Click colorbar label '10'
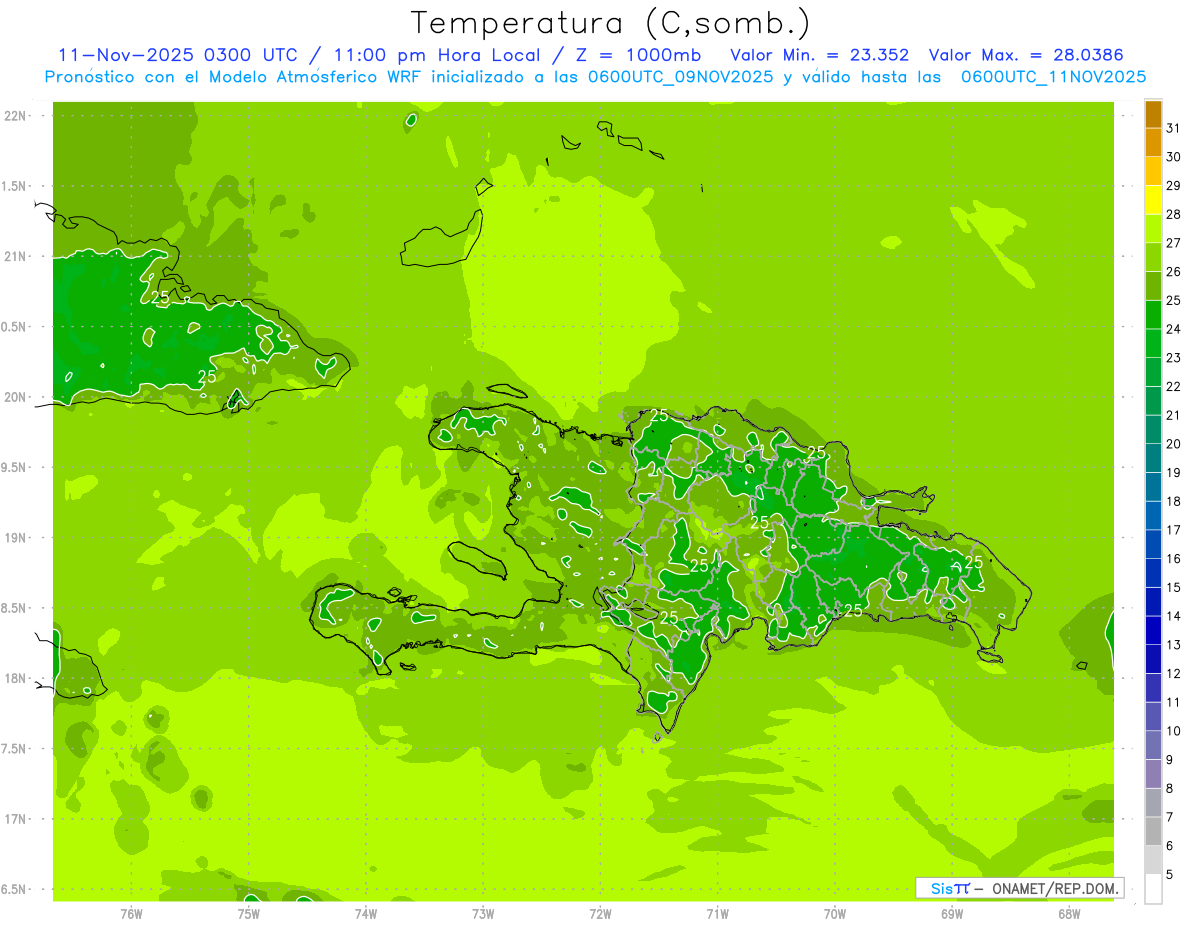Viewport: 1200px width, 927px height. pos(1173,731)
